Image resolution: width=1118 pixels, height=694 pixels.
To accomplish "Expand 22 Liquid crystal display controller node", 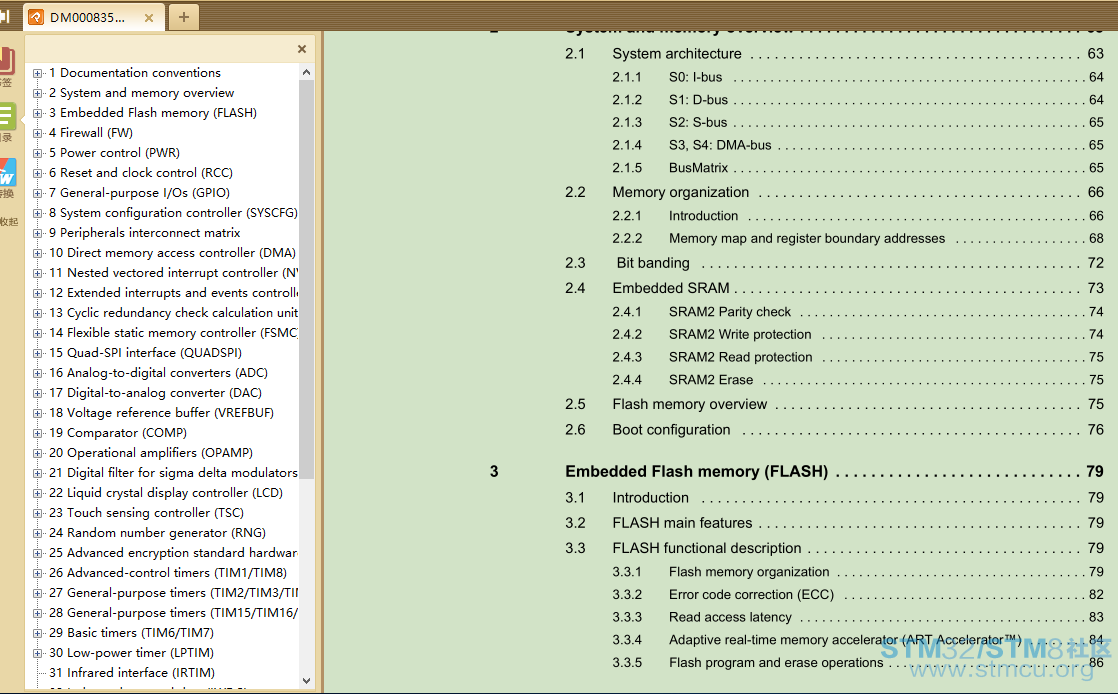I will tap(38, 493).
